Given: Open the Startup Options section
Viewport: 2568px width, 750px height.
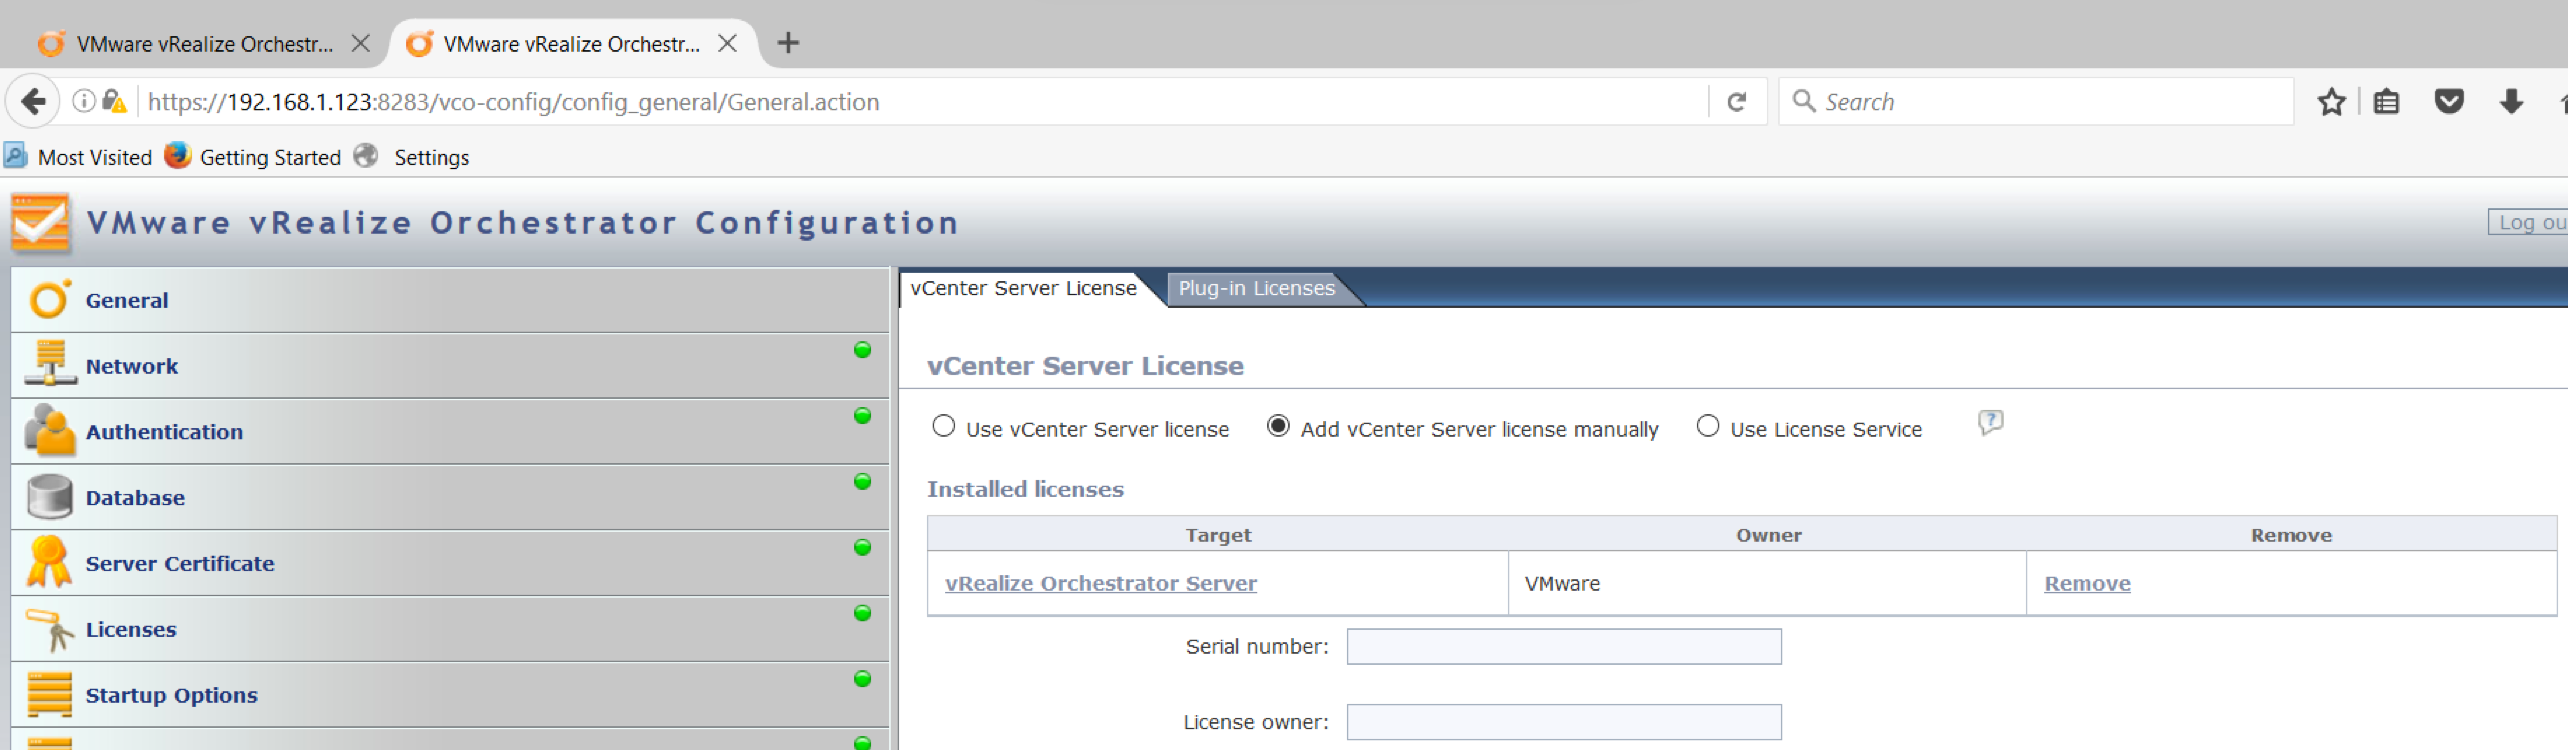Looking at the screenshot, I should coord(450,695).
